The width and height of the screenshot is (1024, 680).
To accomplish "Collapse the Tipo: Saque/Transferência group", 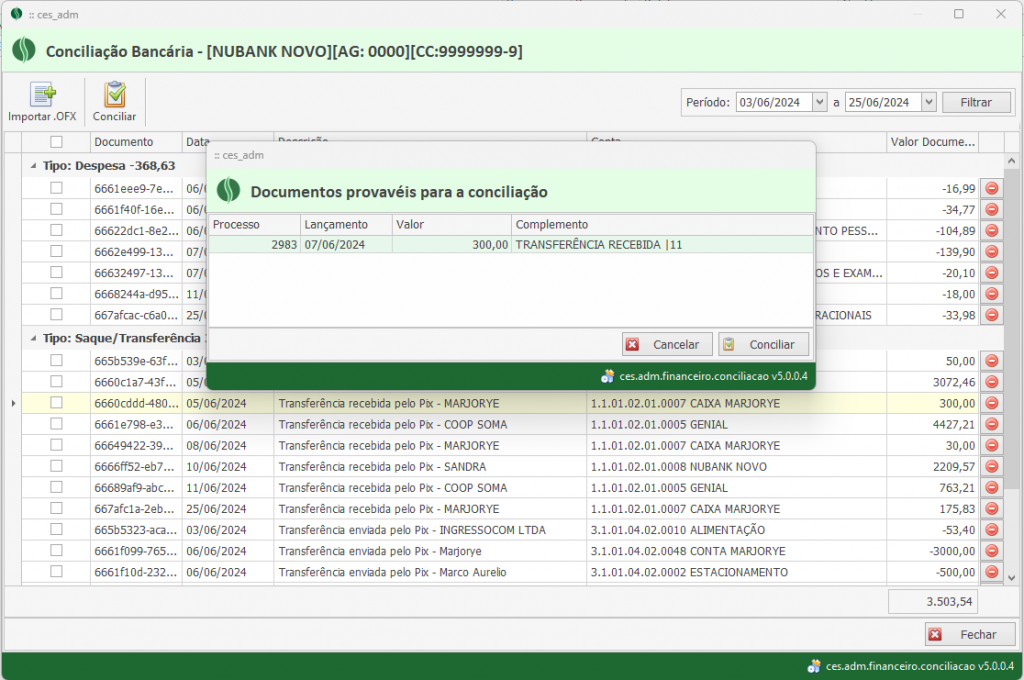I will [33, 338].
